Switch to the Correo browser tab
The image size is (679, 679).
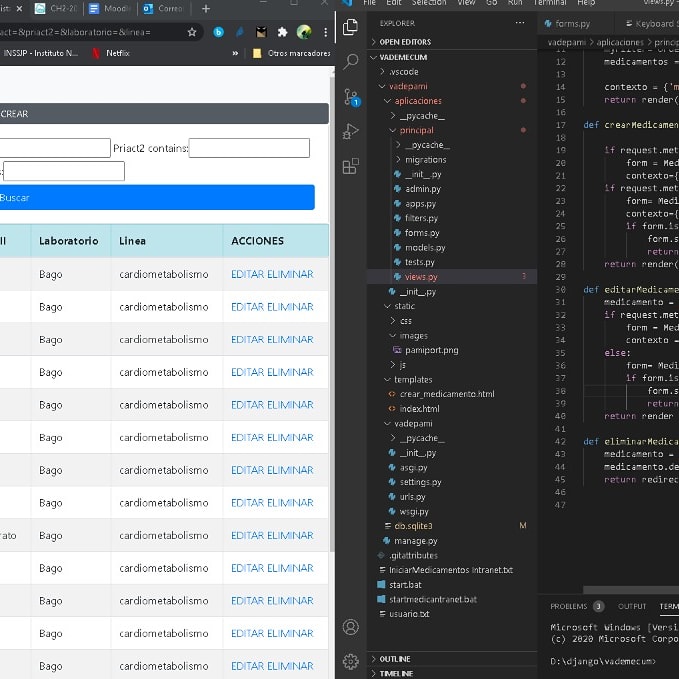[165, 9]
